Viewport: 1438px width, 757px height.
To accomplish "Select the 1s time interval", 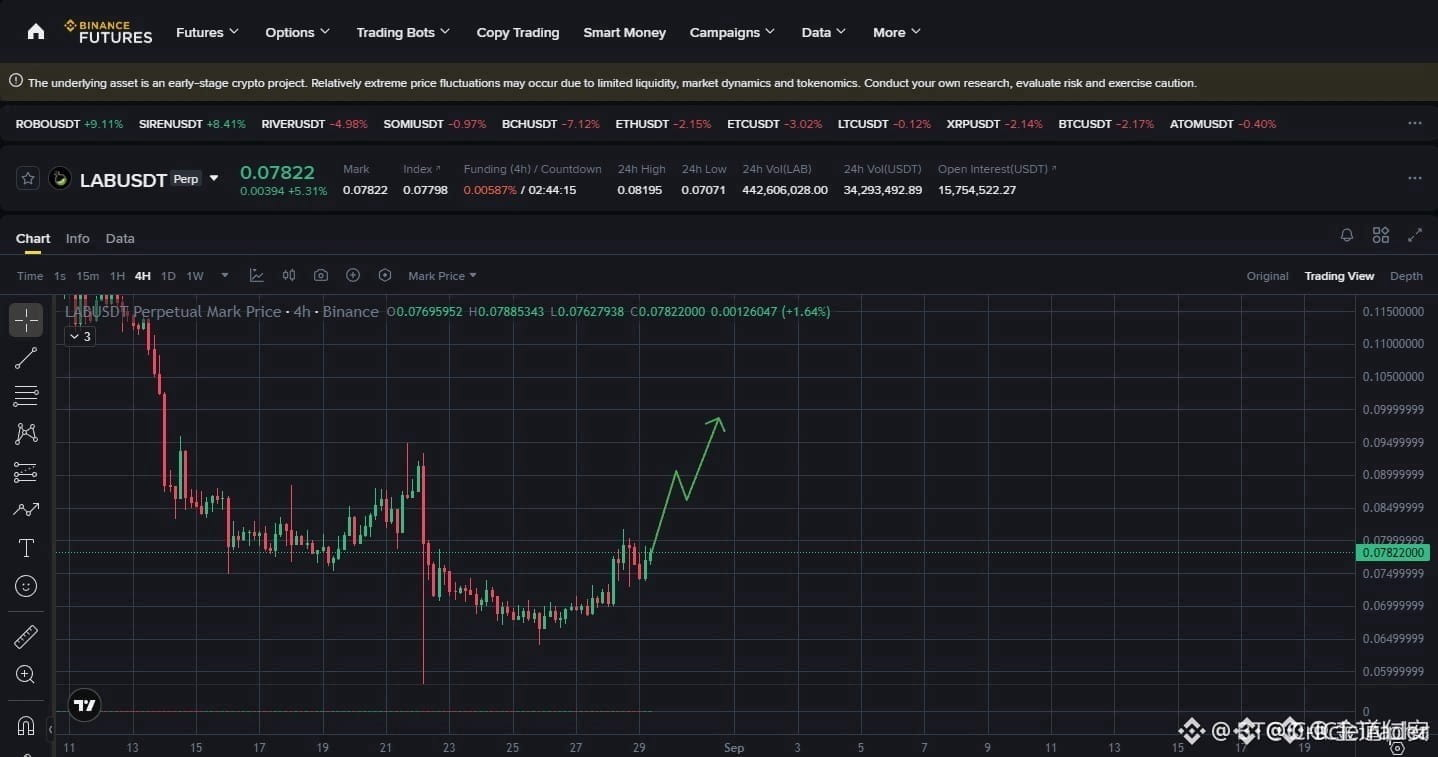I will click(60, 276).
